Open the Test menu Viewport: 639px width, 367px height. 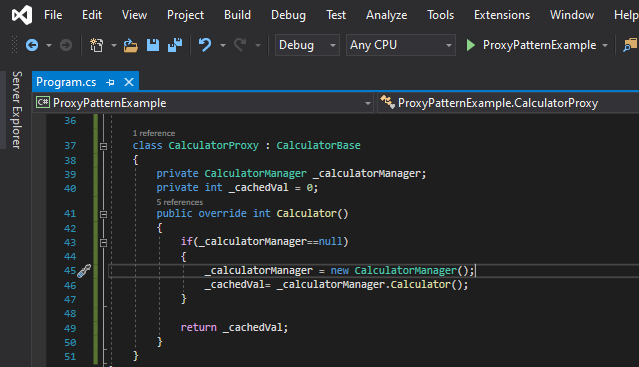click(x=336, y=15)
